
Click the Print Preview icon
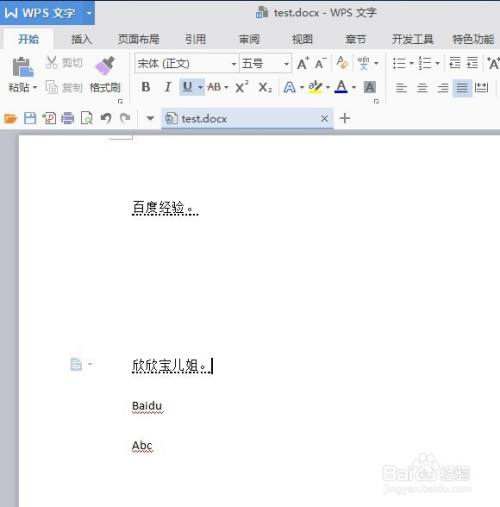(x=87, y=118)
